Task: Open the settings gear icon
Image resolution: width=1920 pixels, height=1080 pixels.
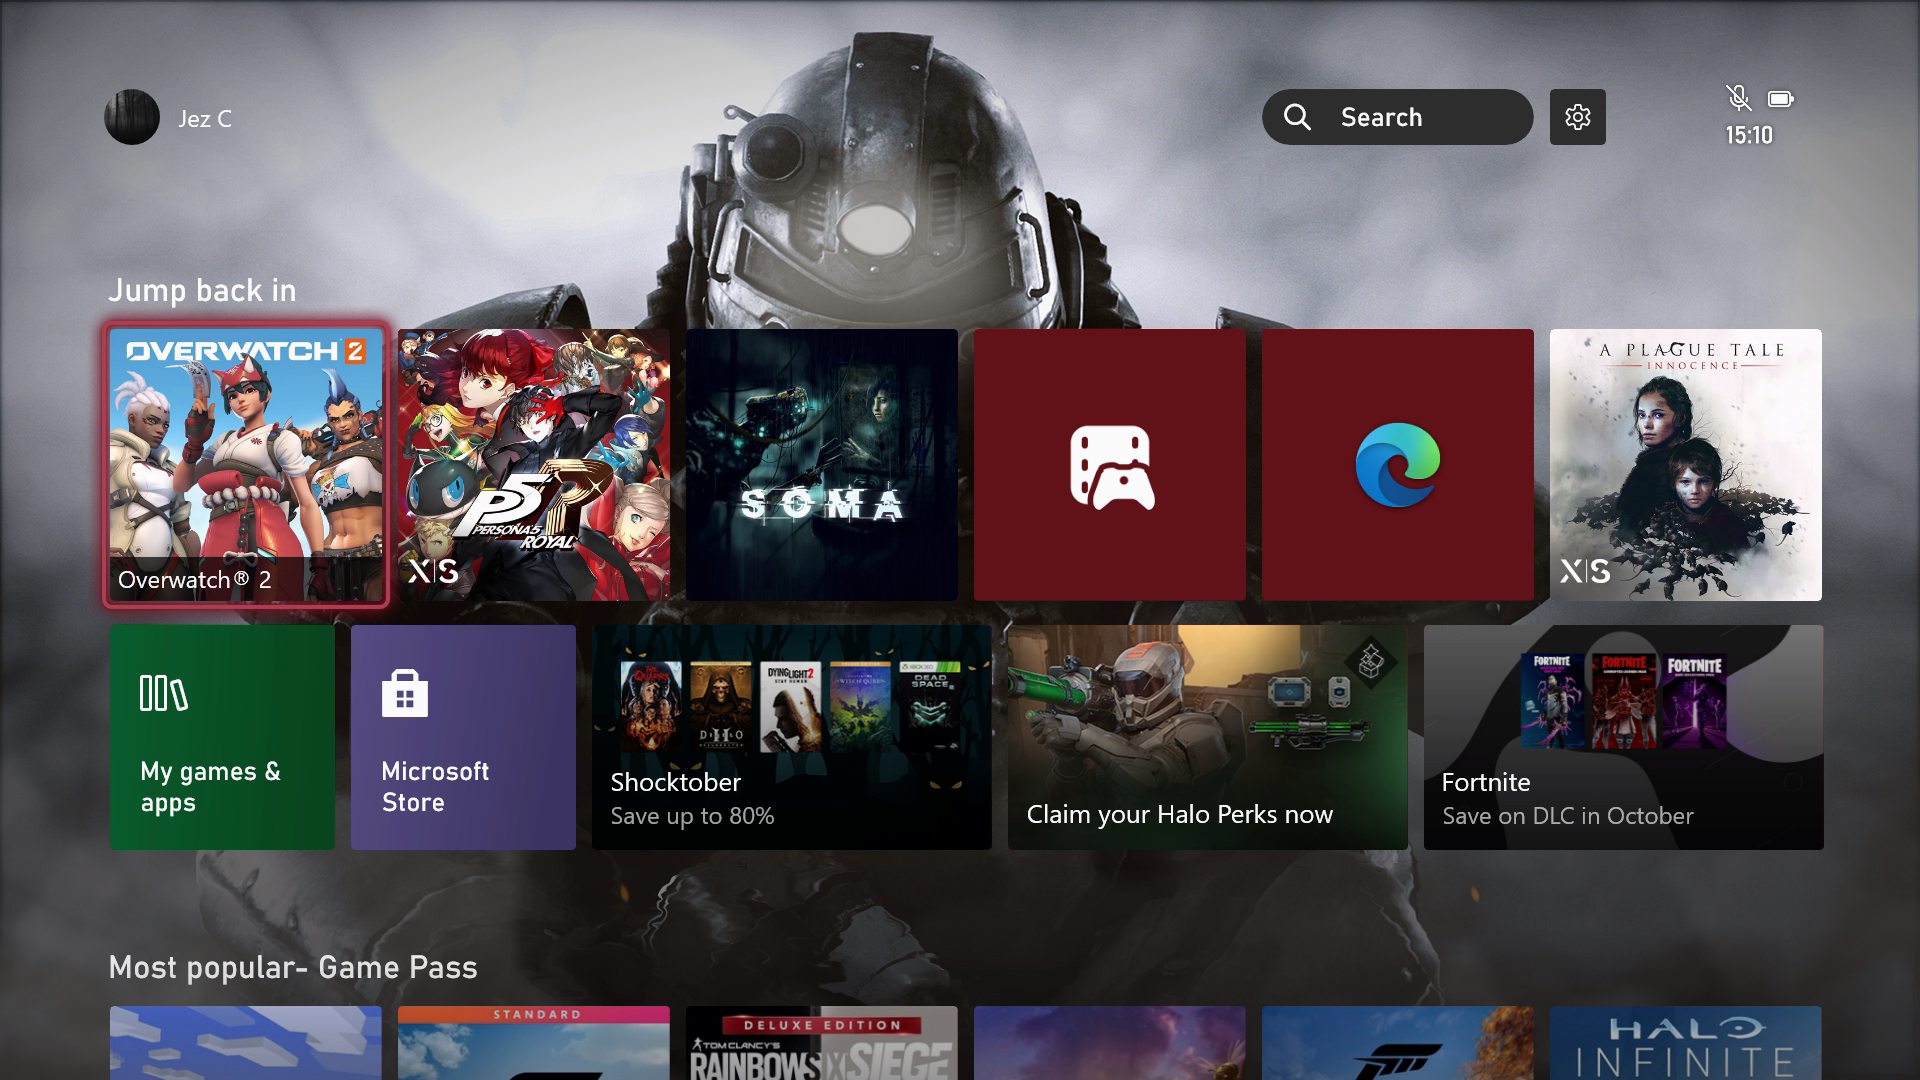Action: [x=1577, y=117]
